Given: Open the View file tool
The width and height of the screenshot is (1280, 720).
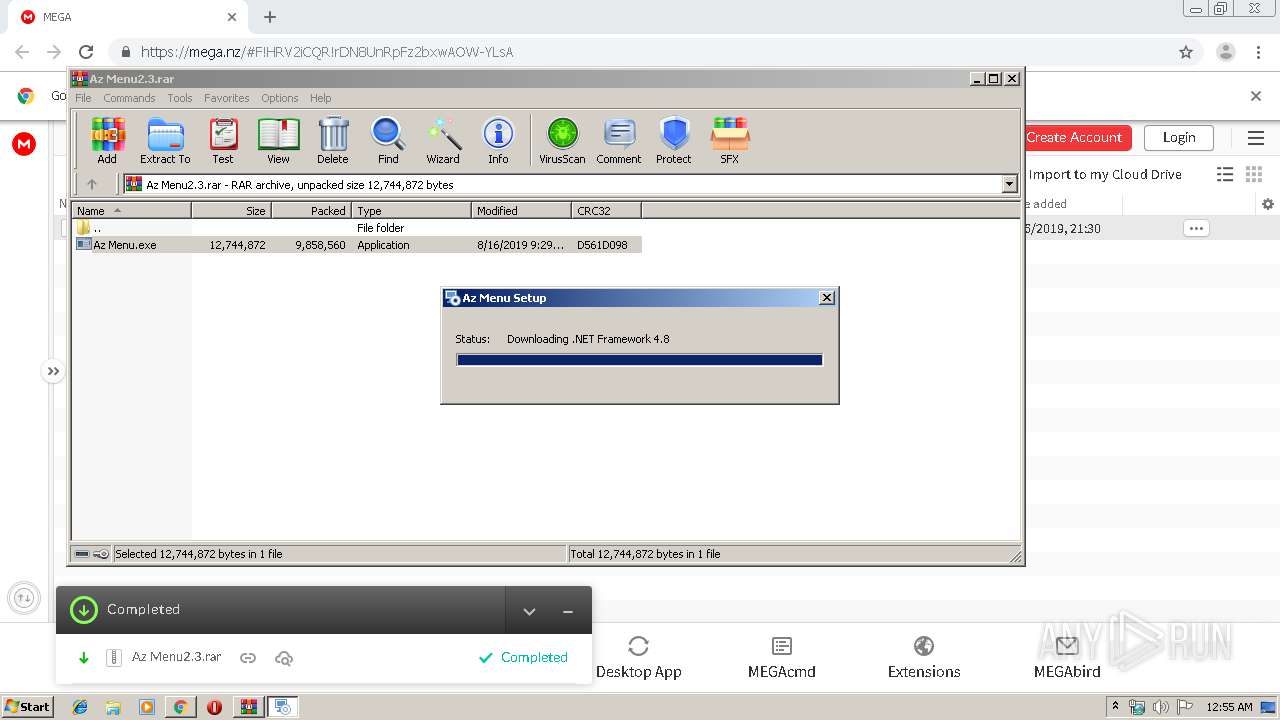Looking at the screenshot, I should pos(278,140).
